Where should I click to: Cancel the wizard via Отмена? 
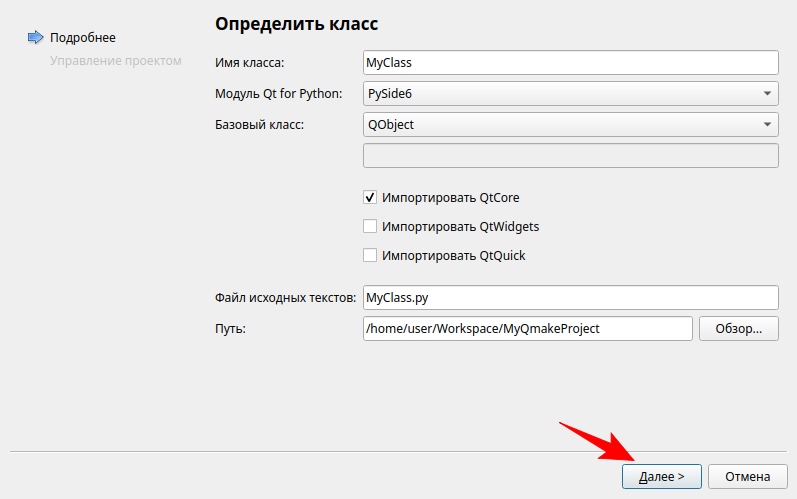(x=747, y=477)
